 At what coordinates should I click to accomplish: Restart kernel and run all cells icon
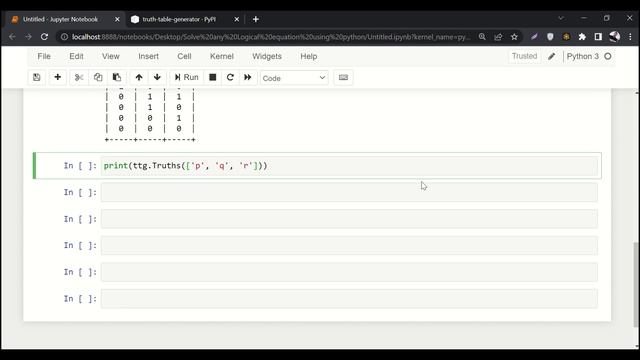248,78
